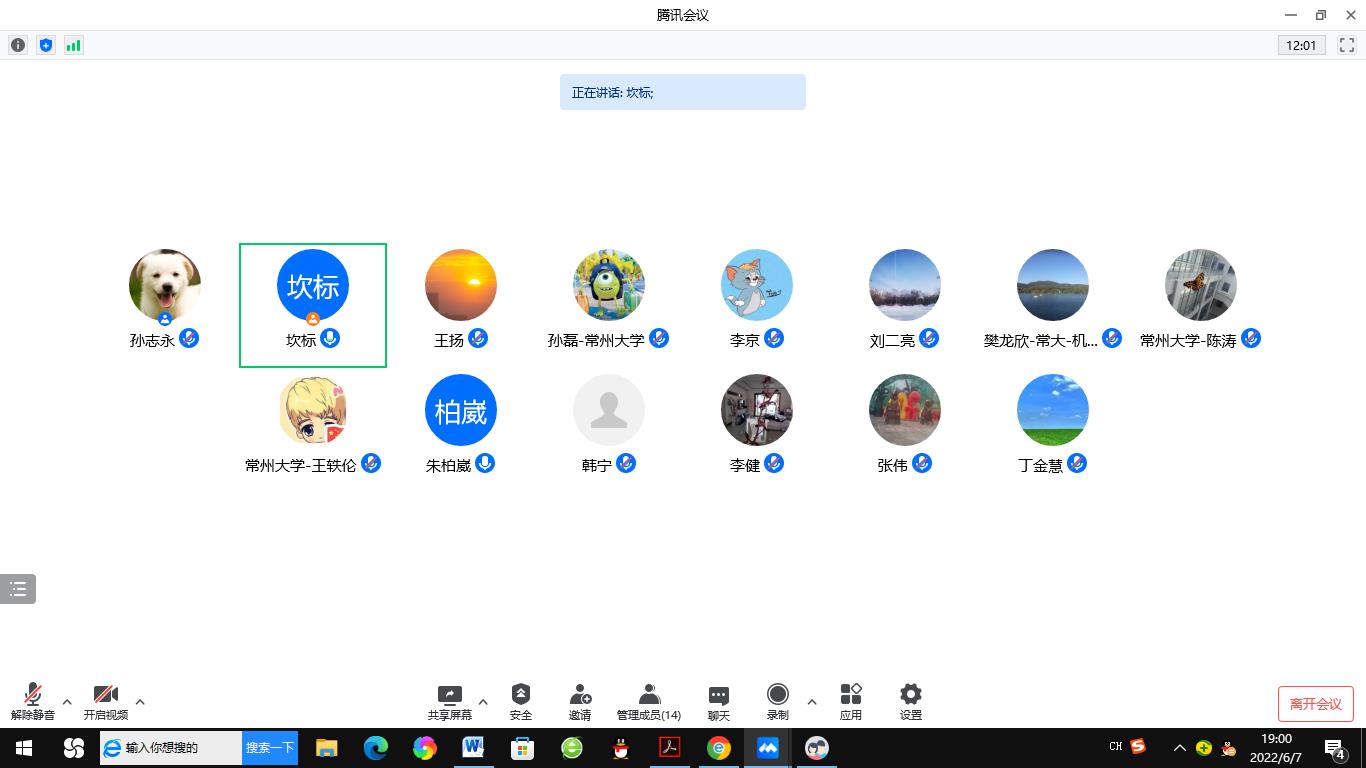Click the name label 常州大学-陈涛
Screen dimensions: 1366x768
click(x=1188, y=340)
